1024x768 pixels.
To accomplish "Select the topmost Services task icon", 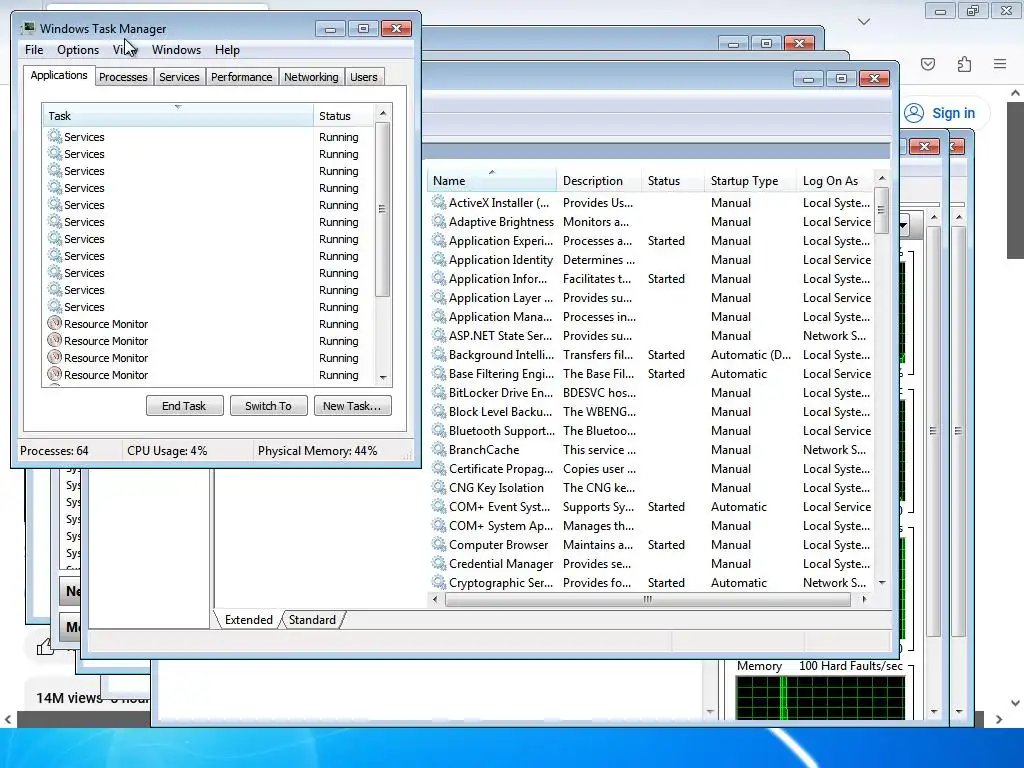I will click(x=55, y=136).
